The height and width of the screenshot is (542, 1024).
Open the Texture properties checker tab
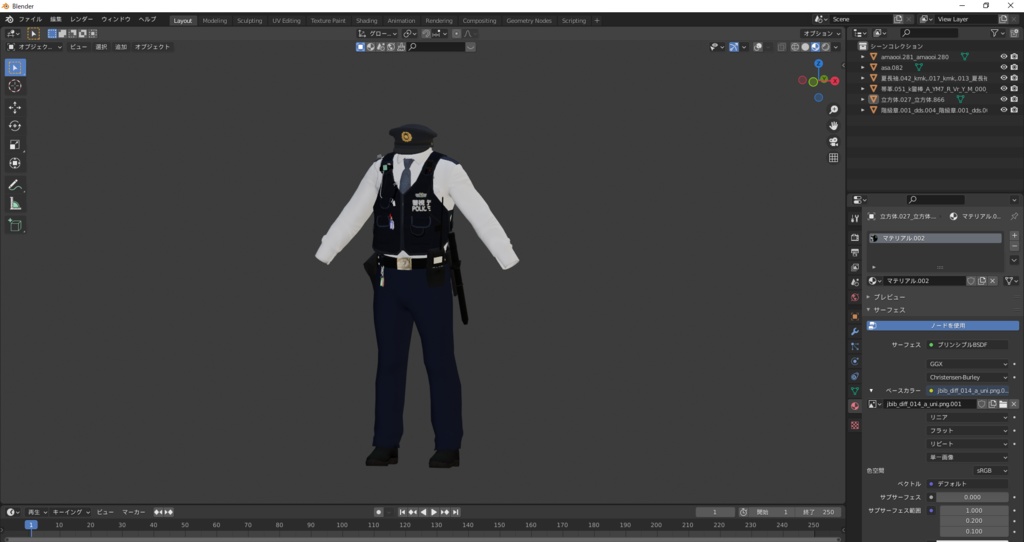[855, 425]
